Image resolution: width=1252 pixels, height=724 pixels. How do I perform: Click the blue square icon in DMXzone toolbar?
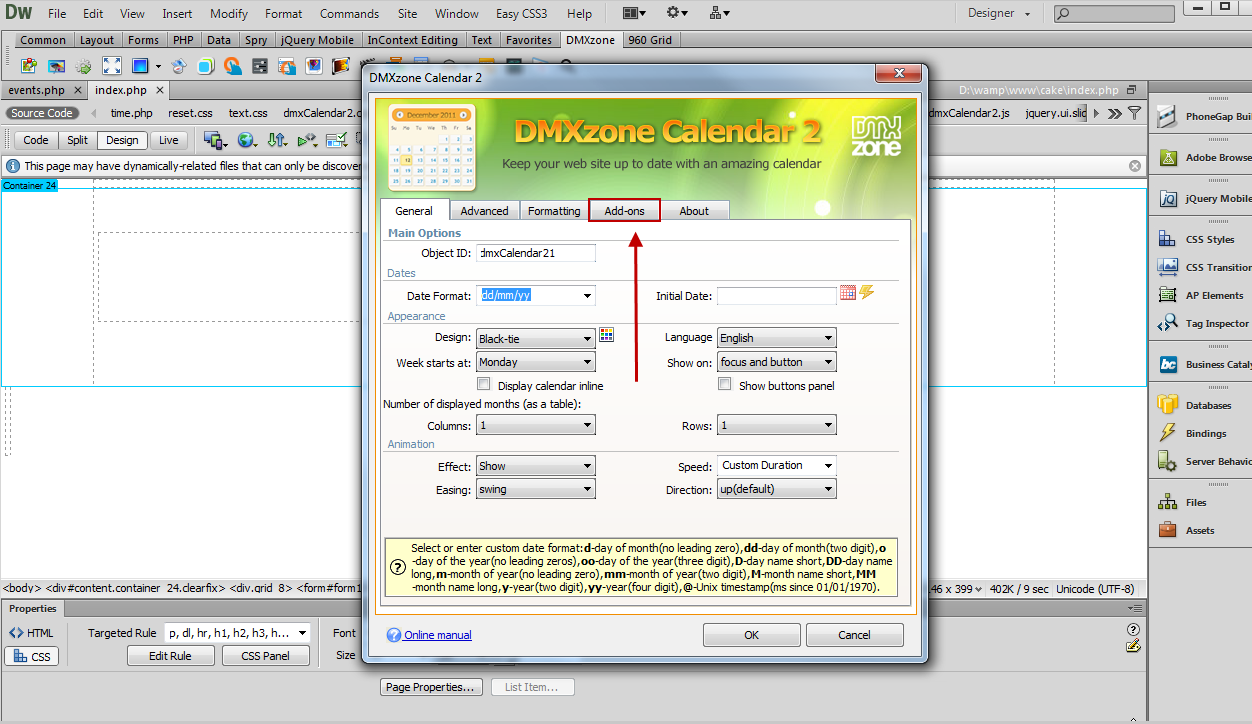point(140,66)
